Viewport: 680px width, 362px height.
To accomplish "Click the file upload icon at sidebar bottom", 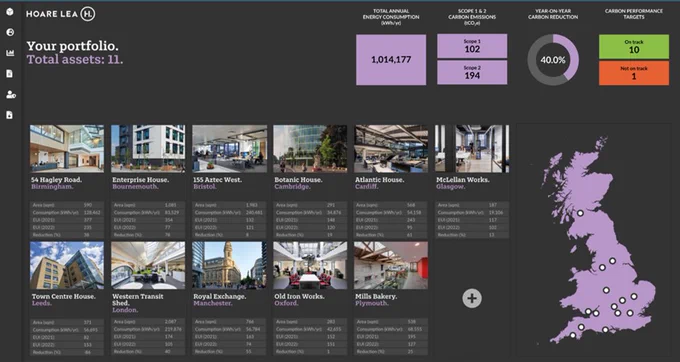I will pyautogui.click(x=10, y=115).
